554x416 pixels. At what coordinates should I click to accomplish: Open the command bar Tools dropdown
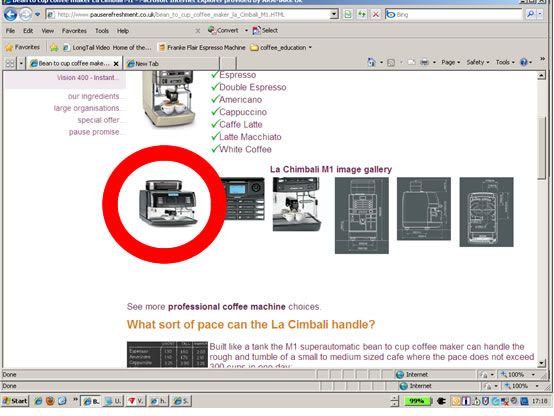pos(505,63)
